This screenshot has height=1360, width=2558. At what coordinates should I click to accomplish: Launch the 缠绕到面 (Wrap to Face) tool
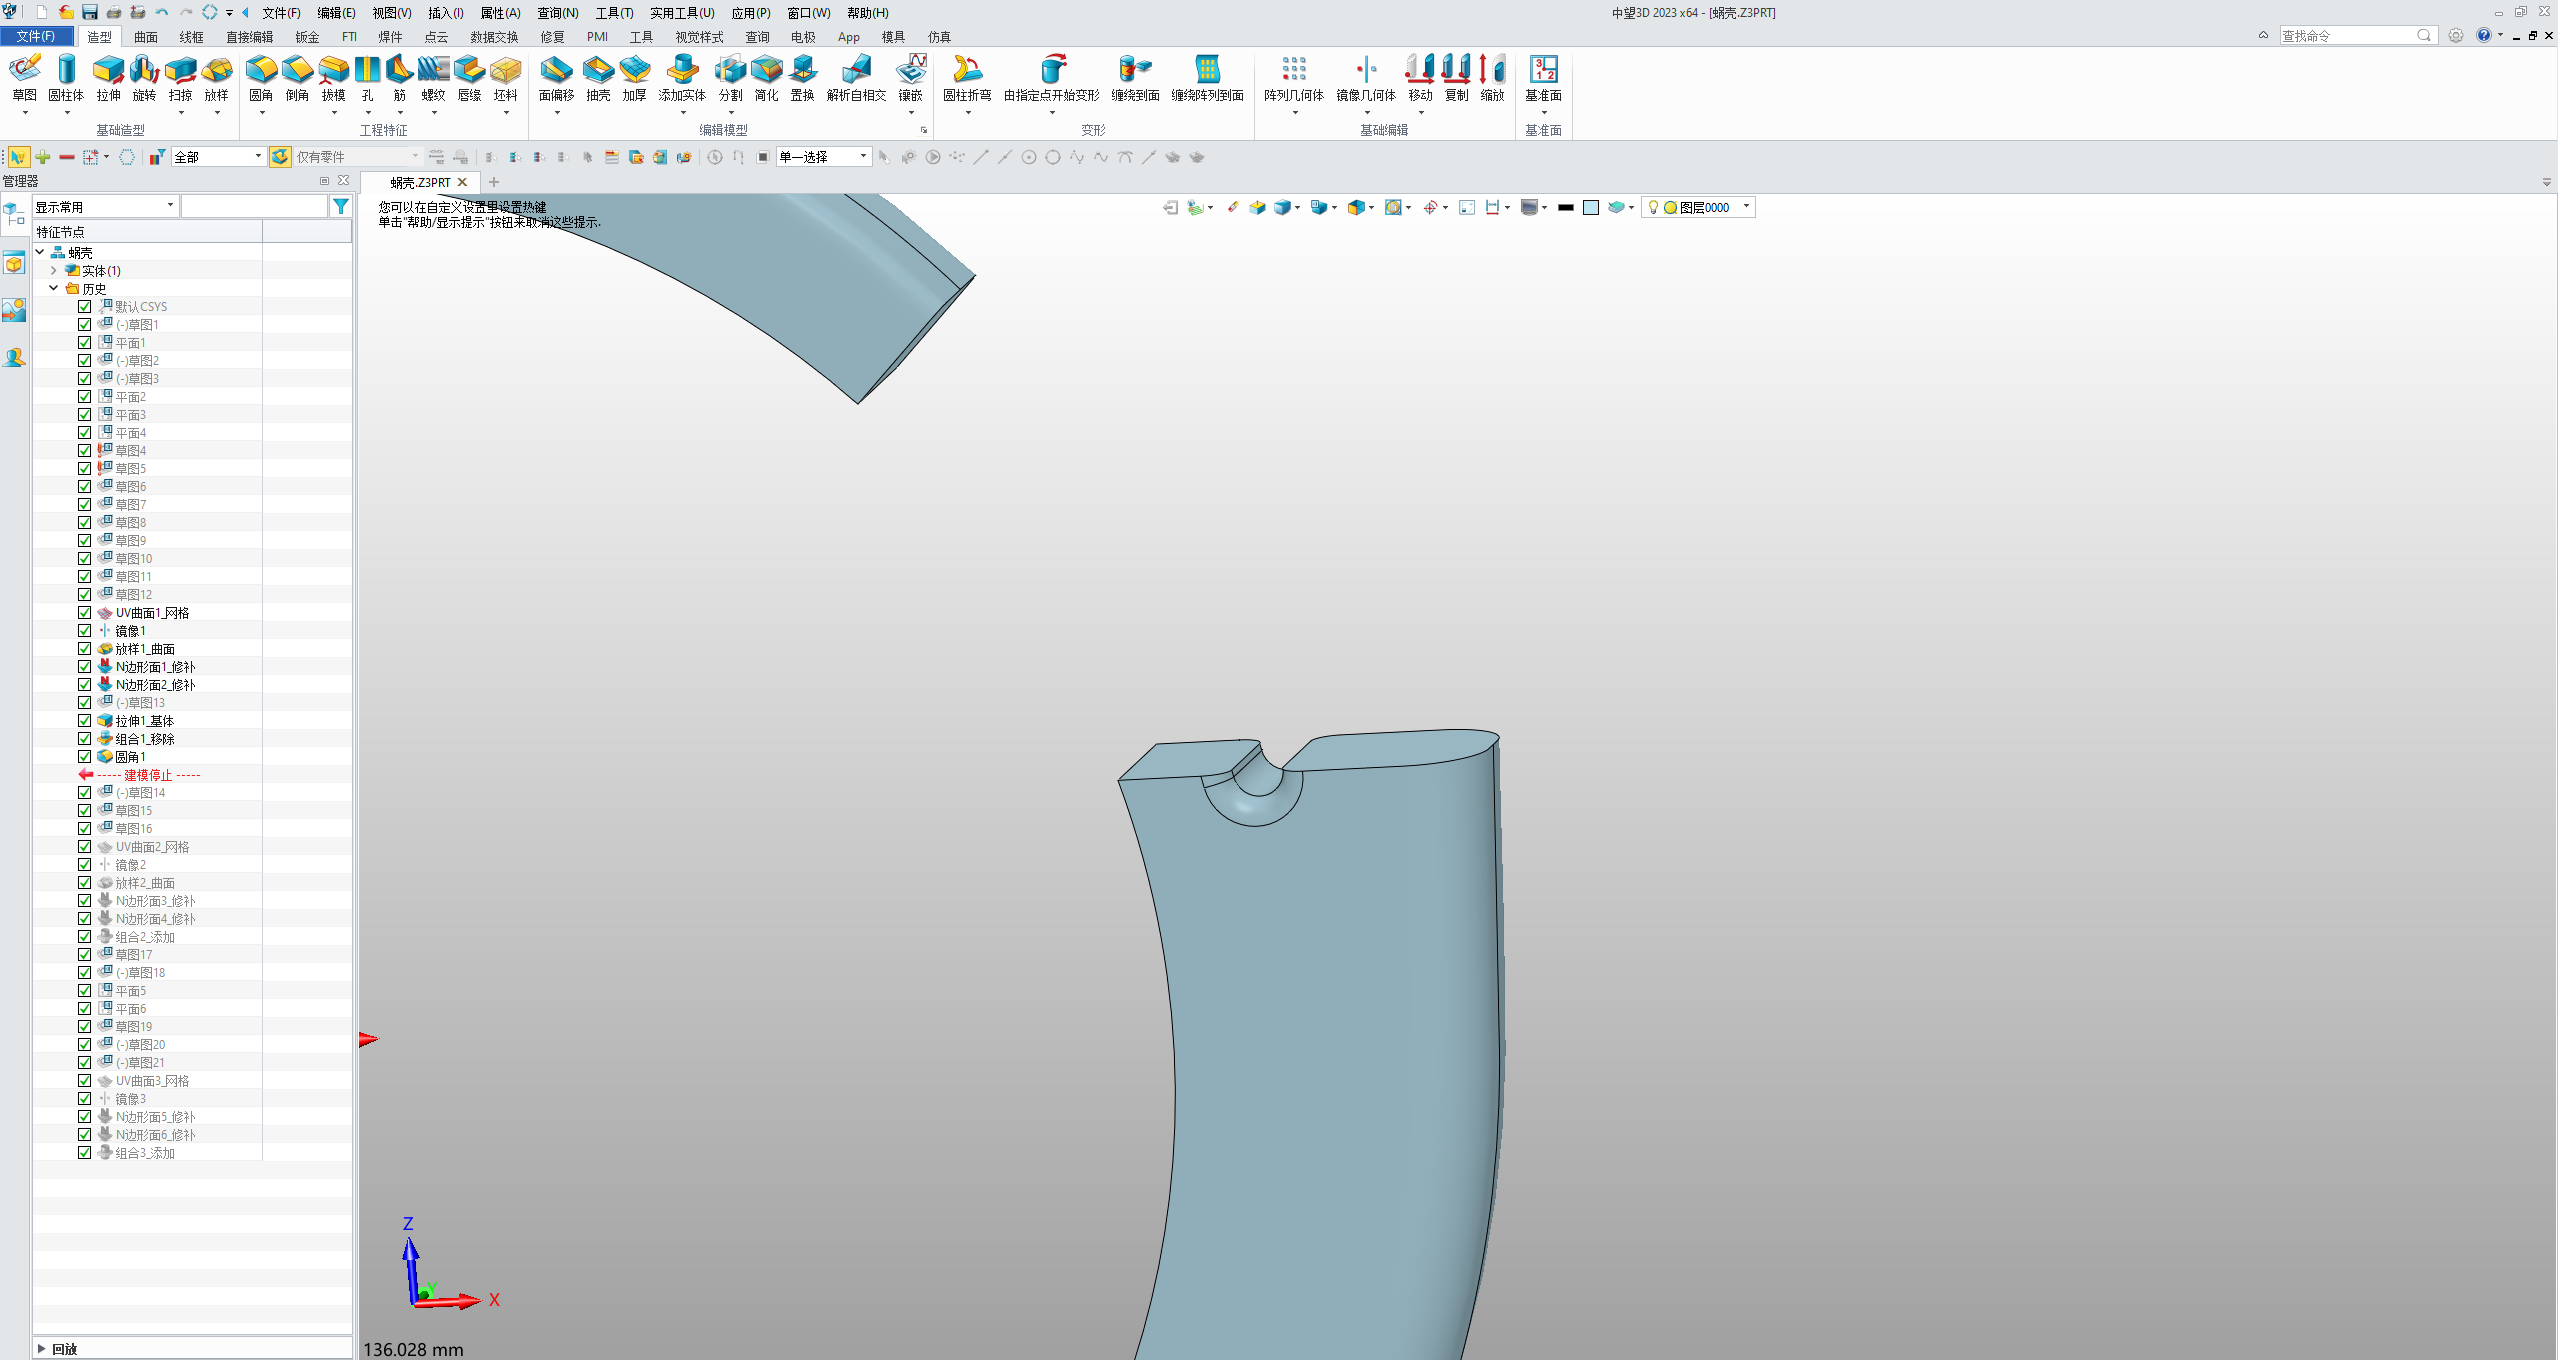(x=1135, y=80)
